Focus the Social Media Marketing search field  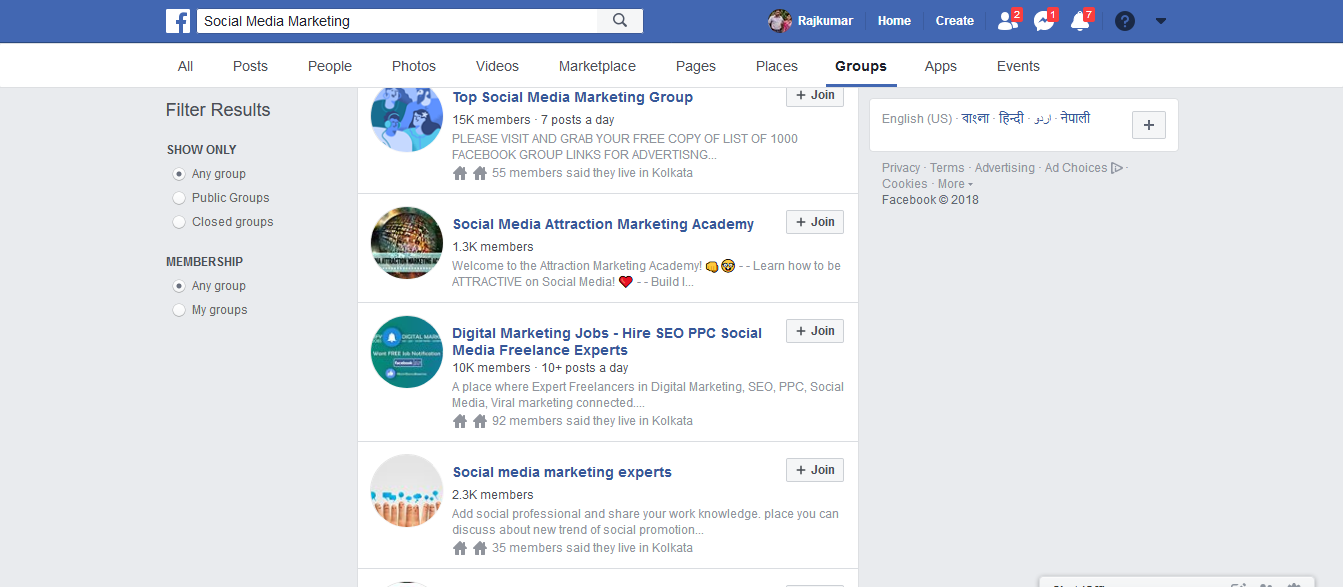[397, 21]
